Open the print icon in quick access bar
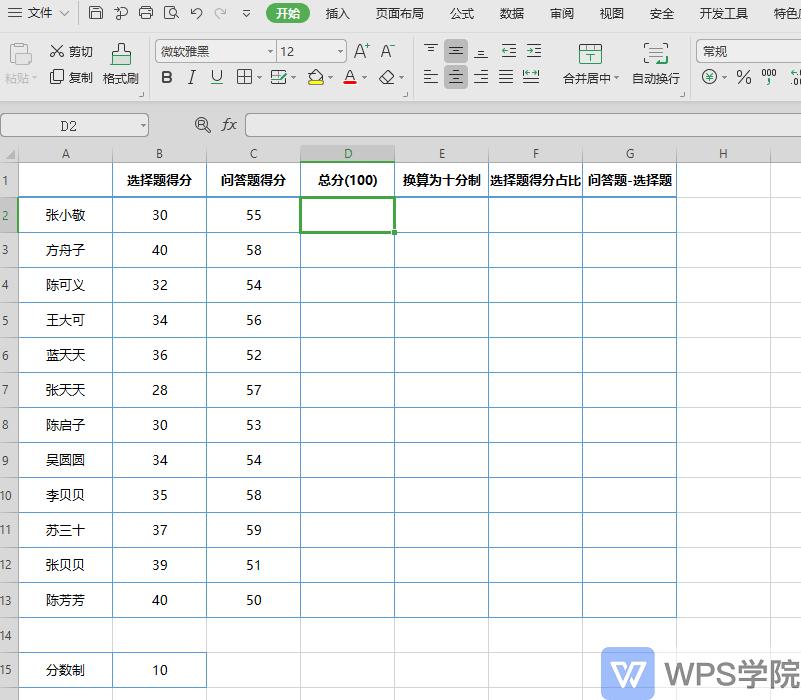This screenshot has width=801, height=700. coord(146,13)
